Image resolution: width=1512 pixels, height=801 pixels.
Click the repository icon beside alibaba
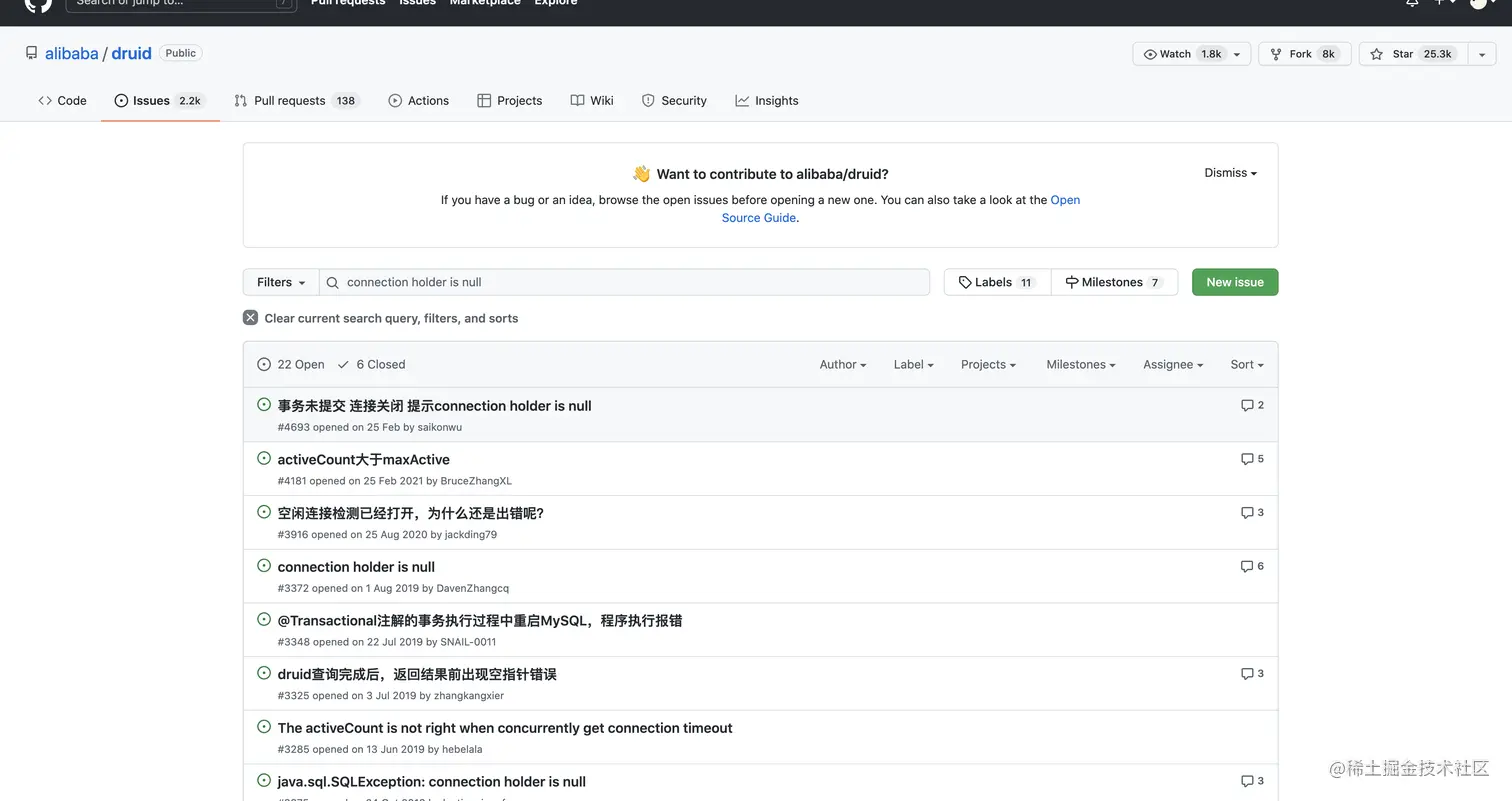32,53
